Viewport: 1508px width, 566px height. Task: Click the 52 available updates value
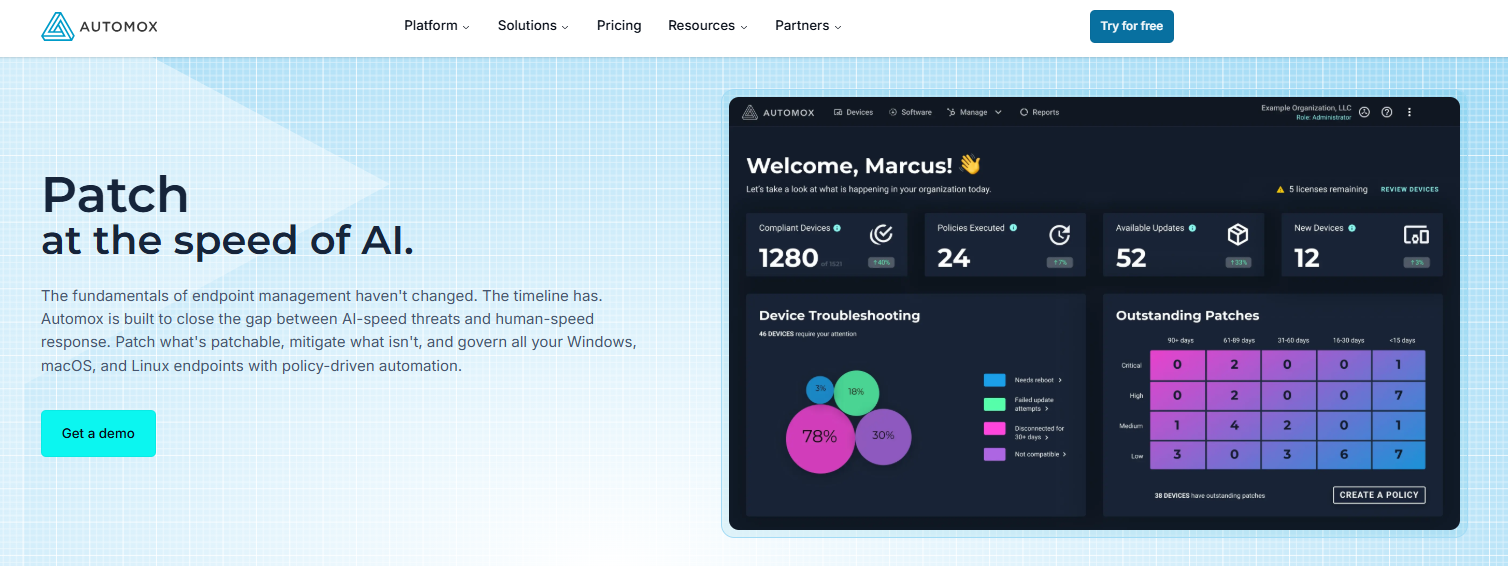[1131, 258]
